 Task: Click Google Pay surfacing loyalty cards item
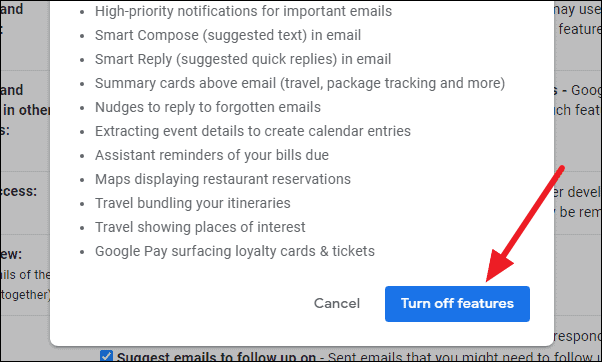point(235,251)
